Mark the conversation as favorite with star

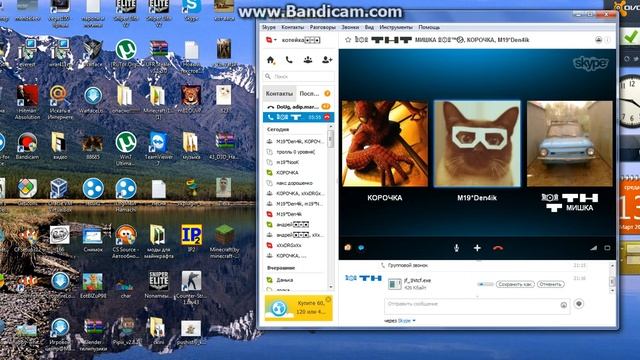tap(348, 40)
